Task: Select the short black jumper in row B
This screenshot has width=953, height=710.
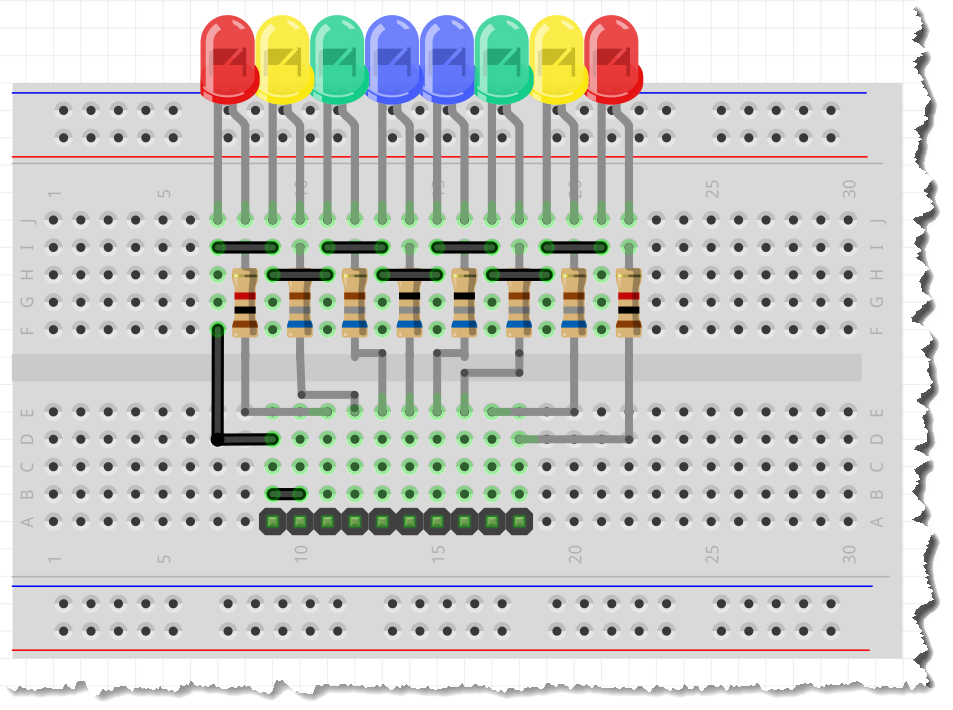Action: (287, 493)
